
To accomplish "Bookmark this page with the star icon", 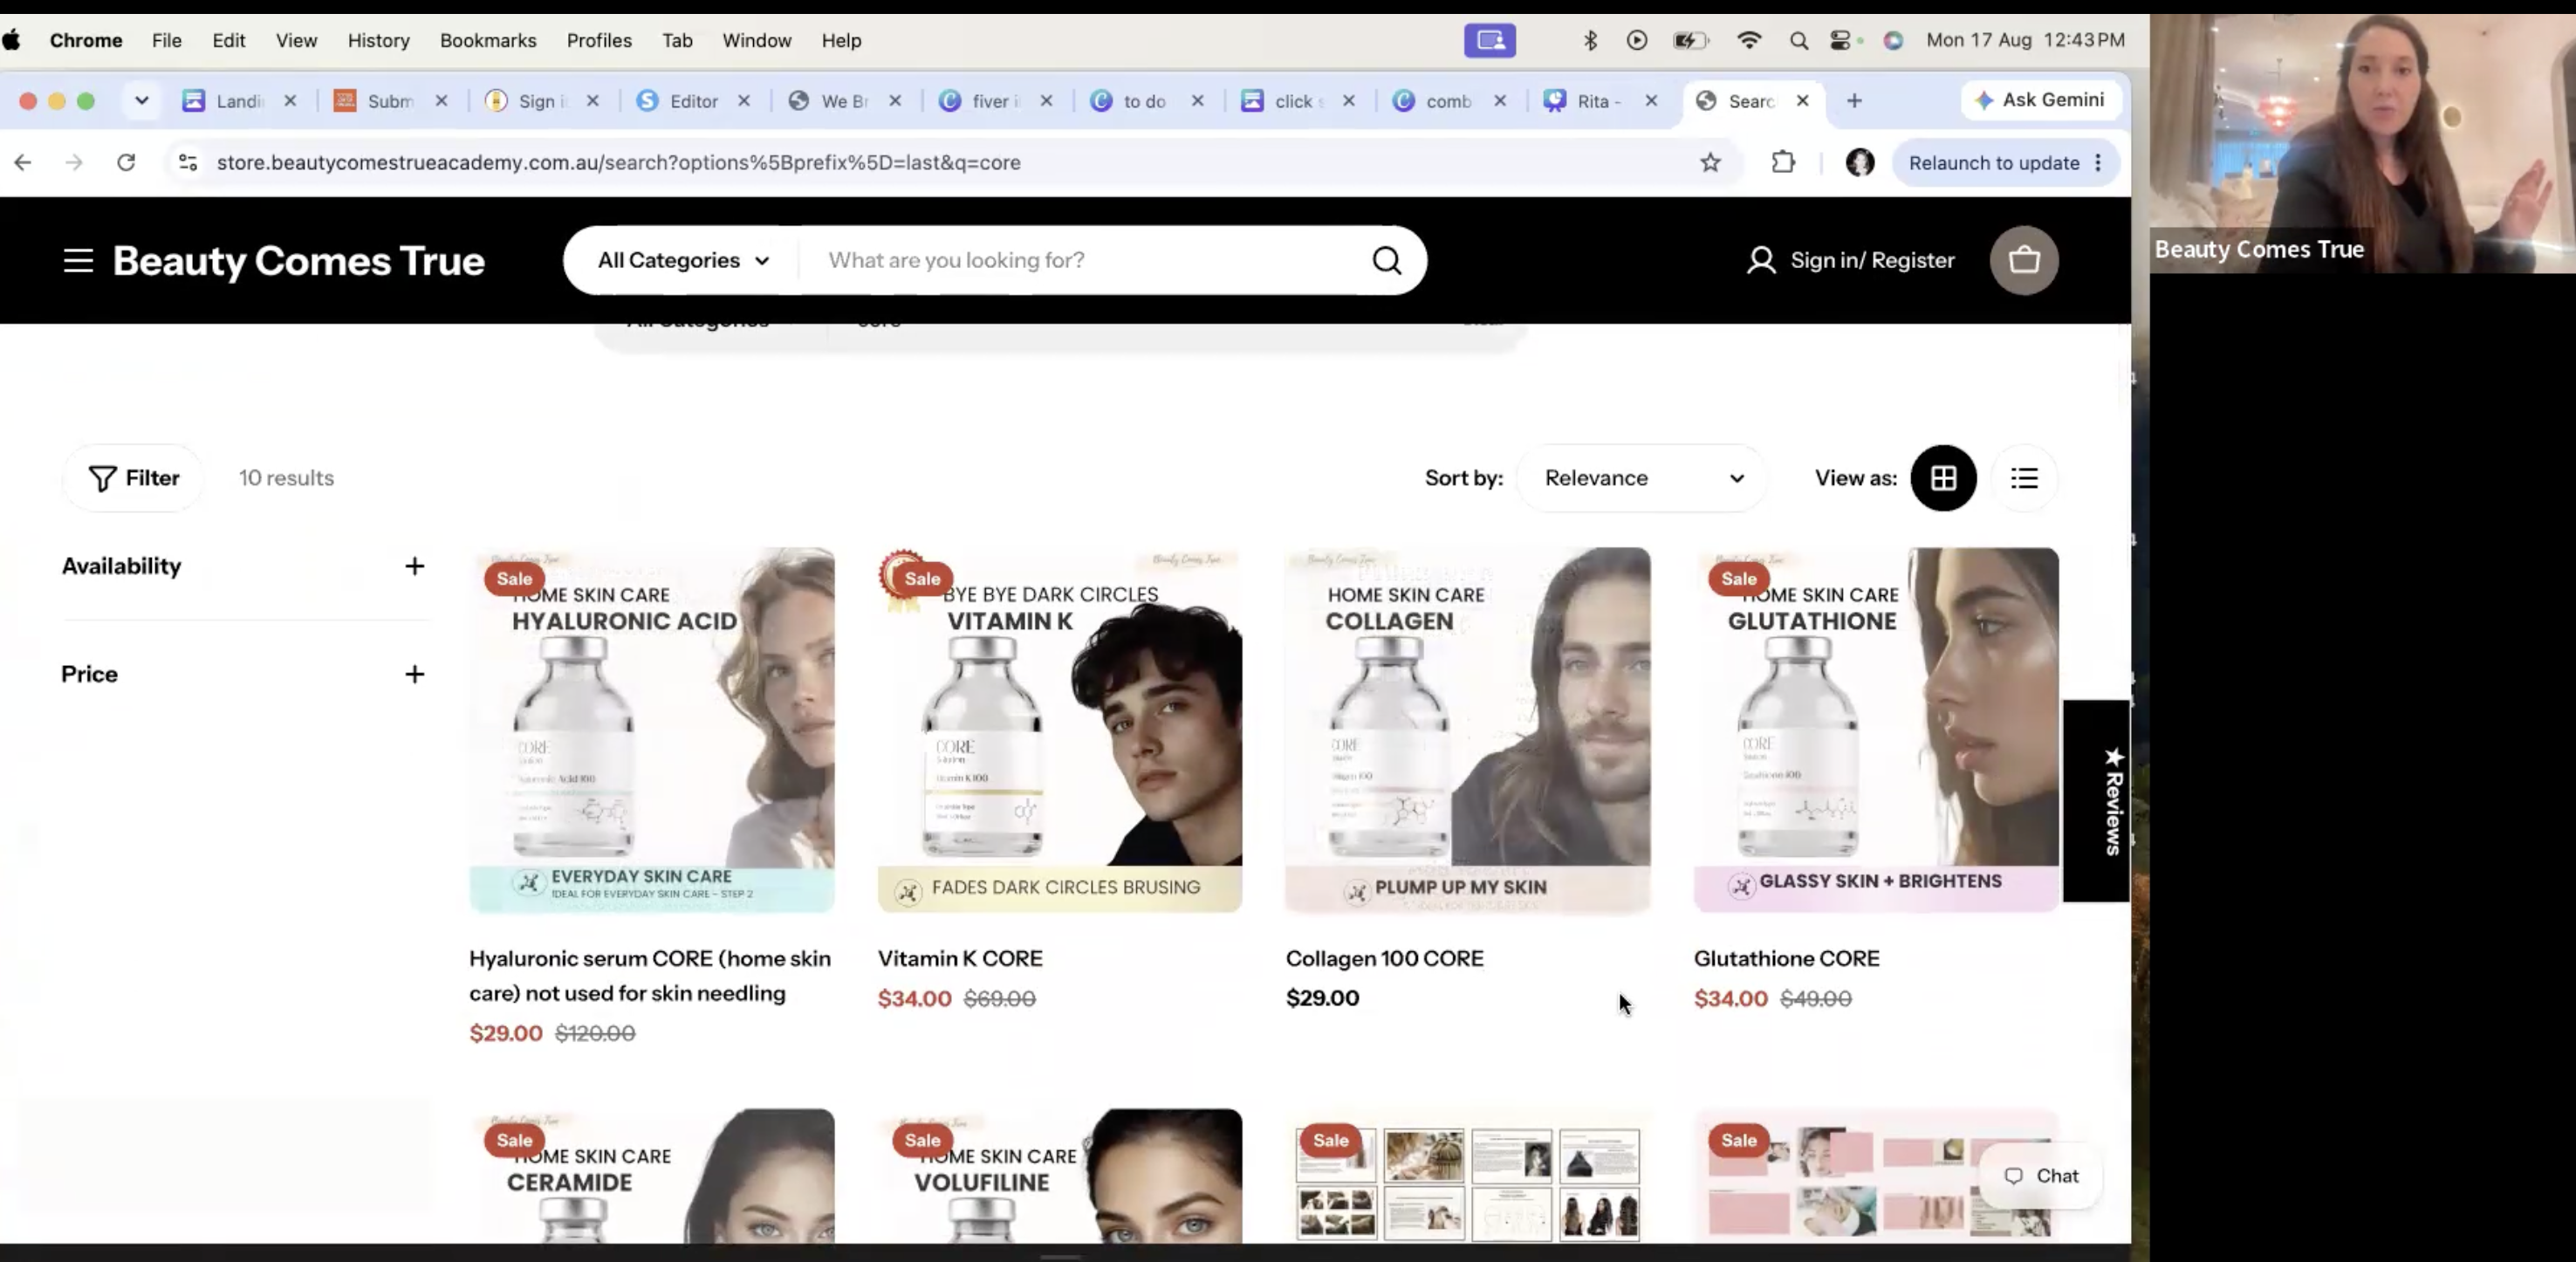I will (1710, 162).
